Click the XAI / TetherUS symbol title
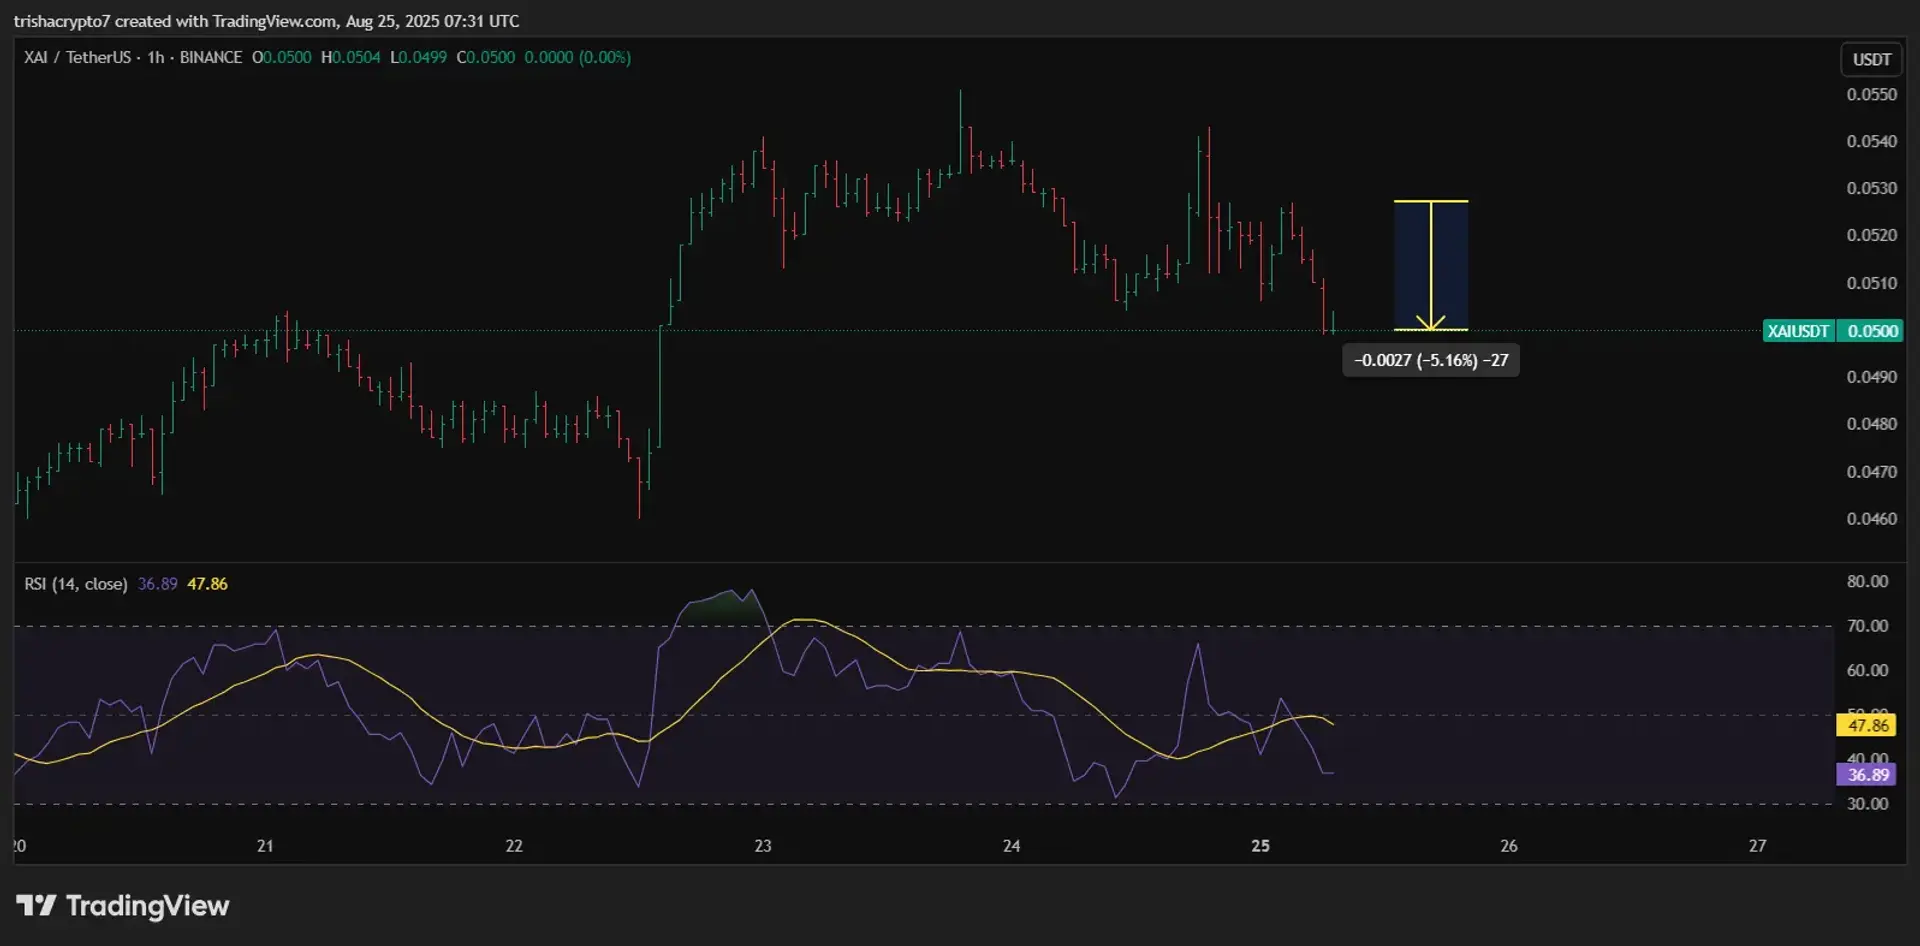 pos(78,57)
